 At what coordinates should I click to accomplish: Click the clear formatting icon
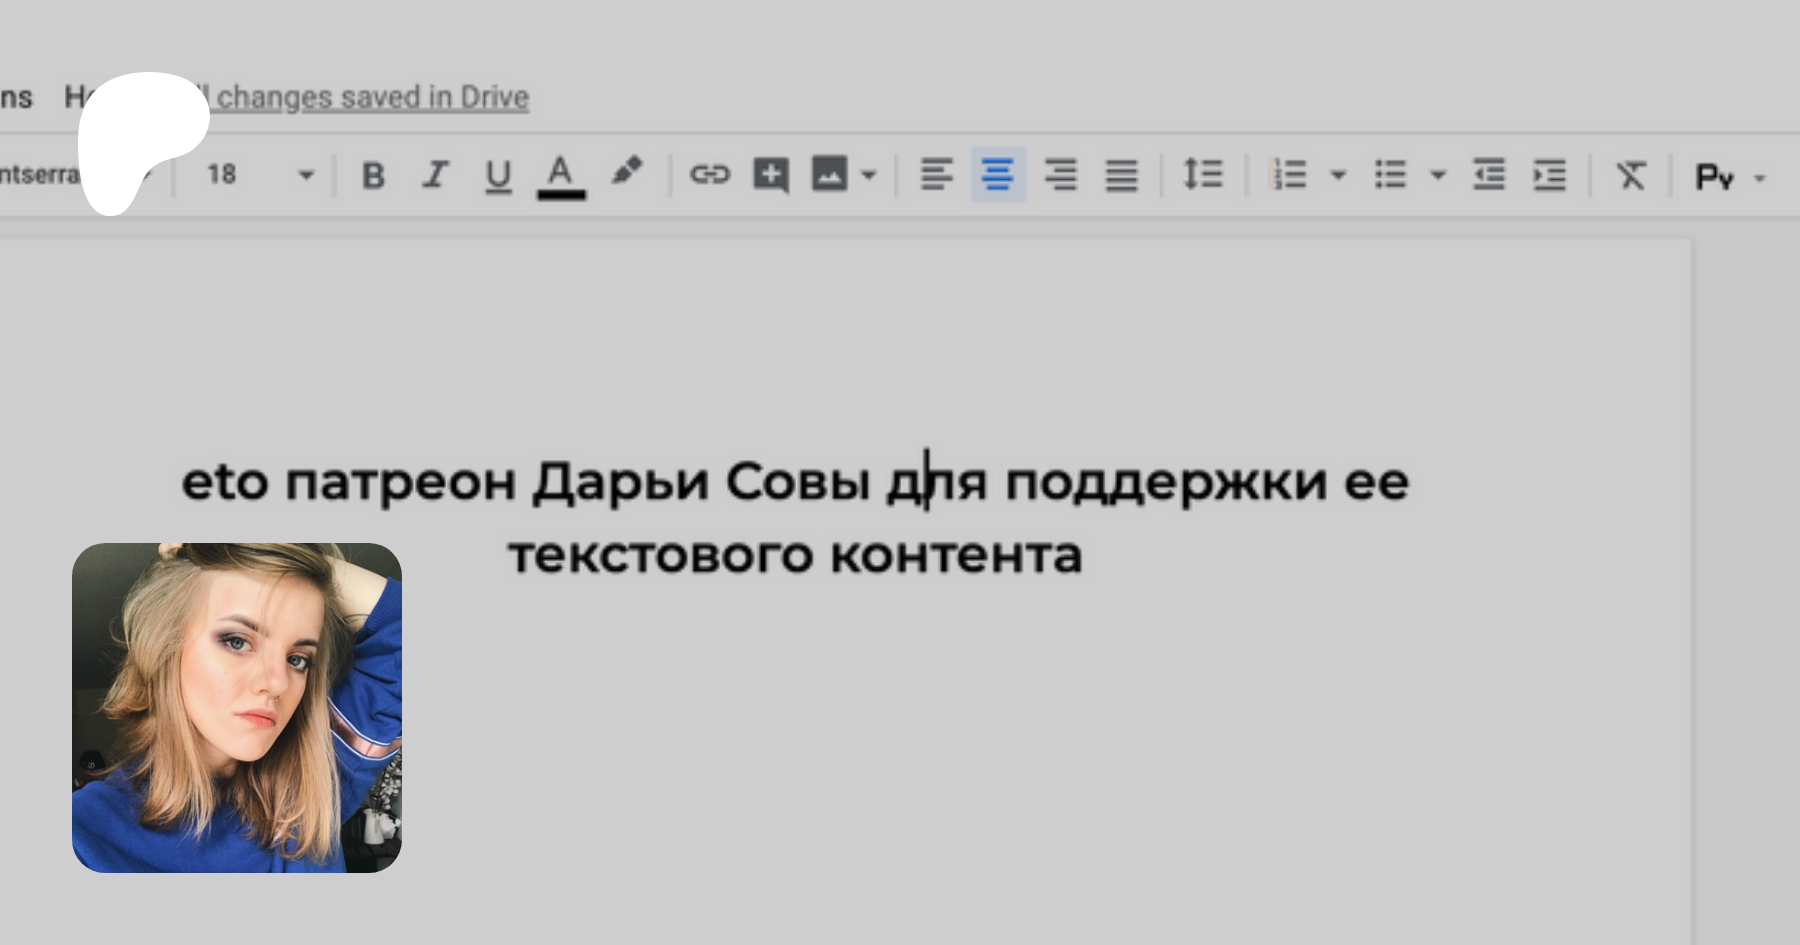[1630, 176]
